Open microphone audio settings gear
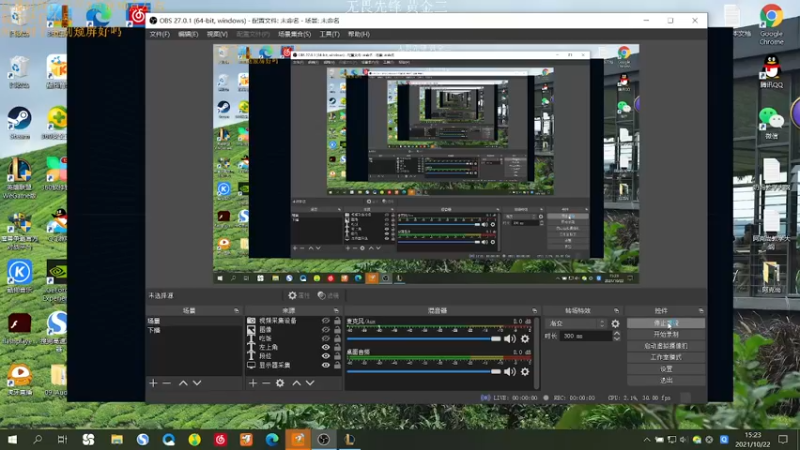Viewport: 800px width, 450px height. pyautogui.click(x=525, y=339)
